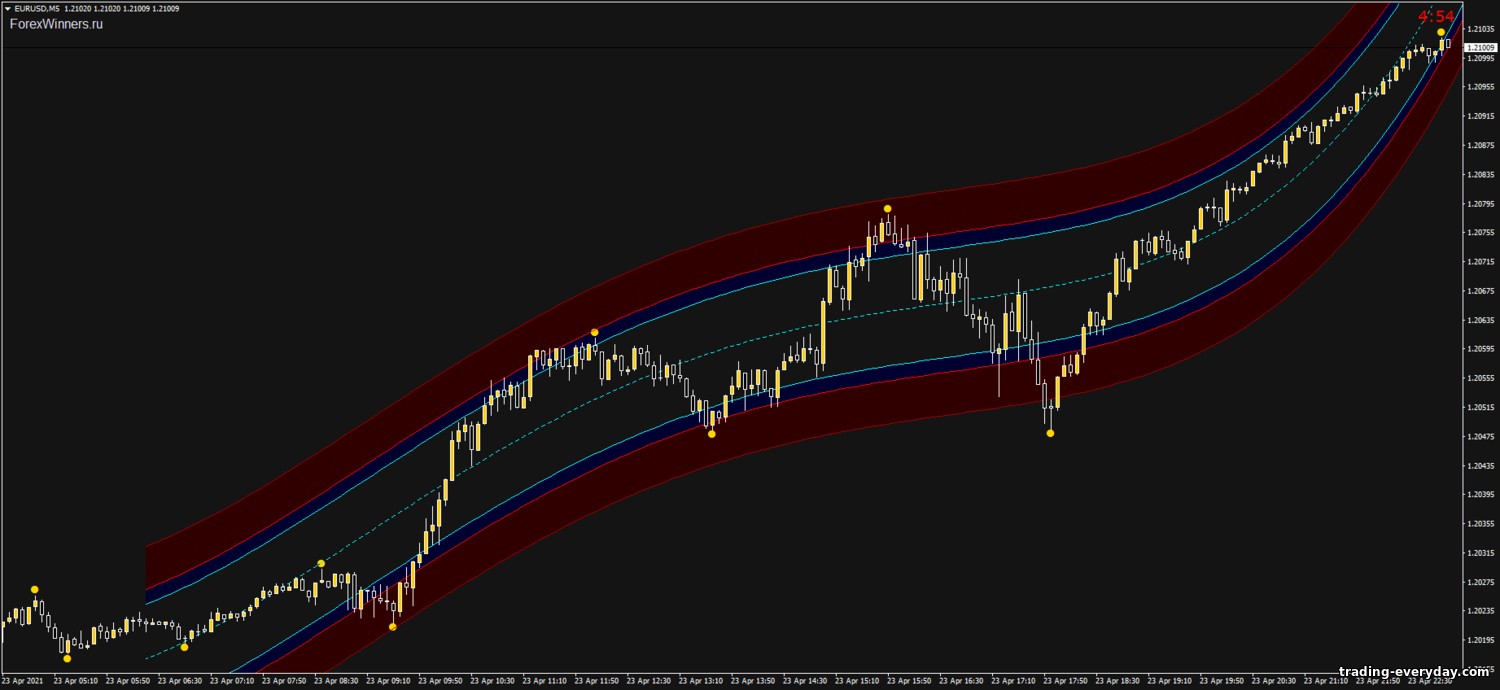Click the 23 Apr 12:30 time label
1500x690 pixels.
click(648, 682)
